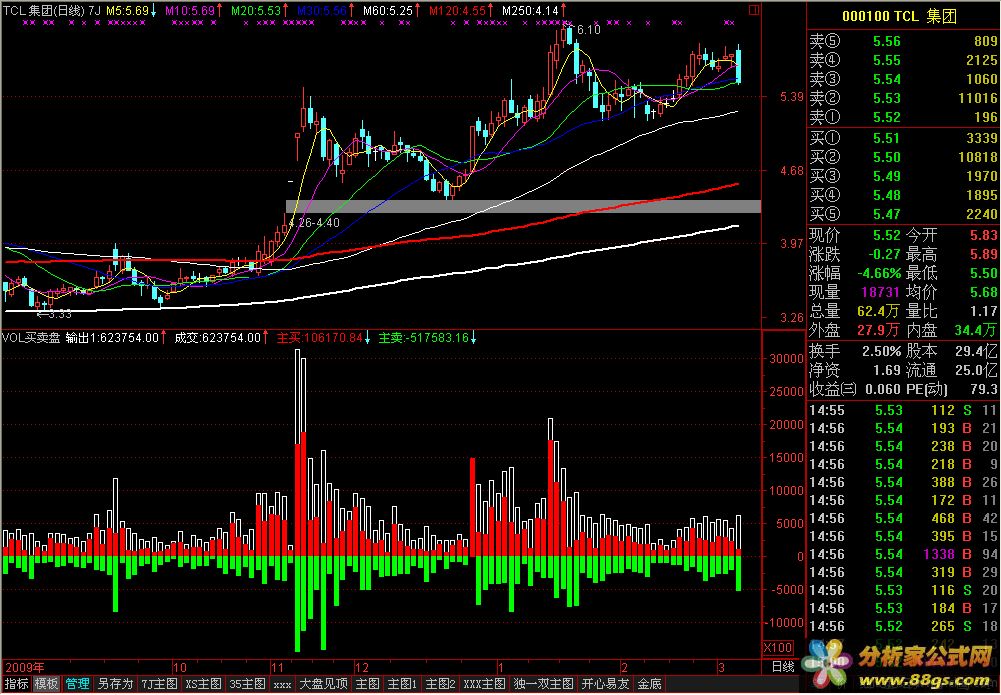Image resolution: width=1001 pixels, height=695 pixels.
Task: Click the 总量 value 62.4万
Action: [x=878, y=311]
